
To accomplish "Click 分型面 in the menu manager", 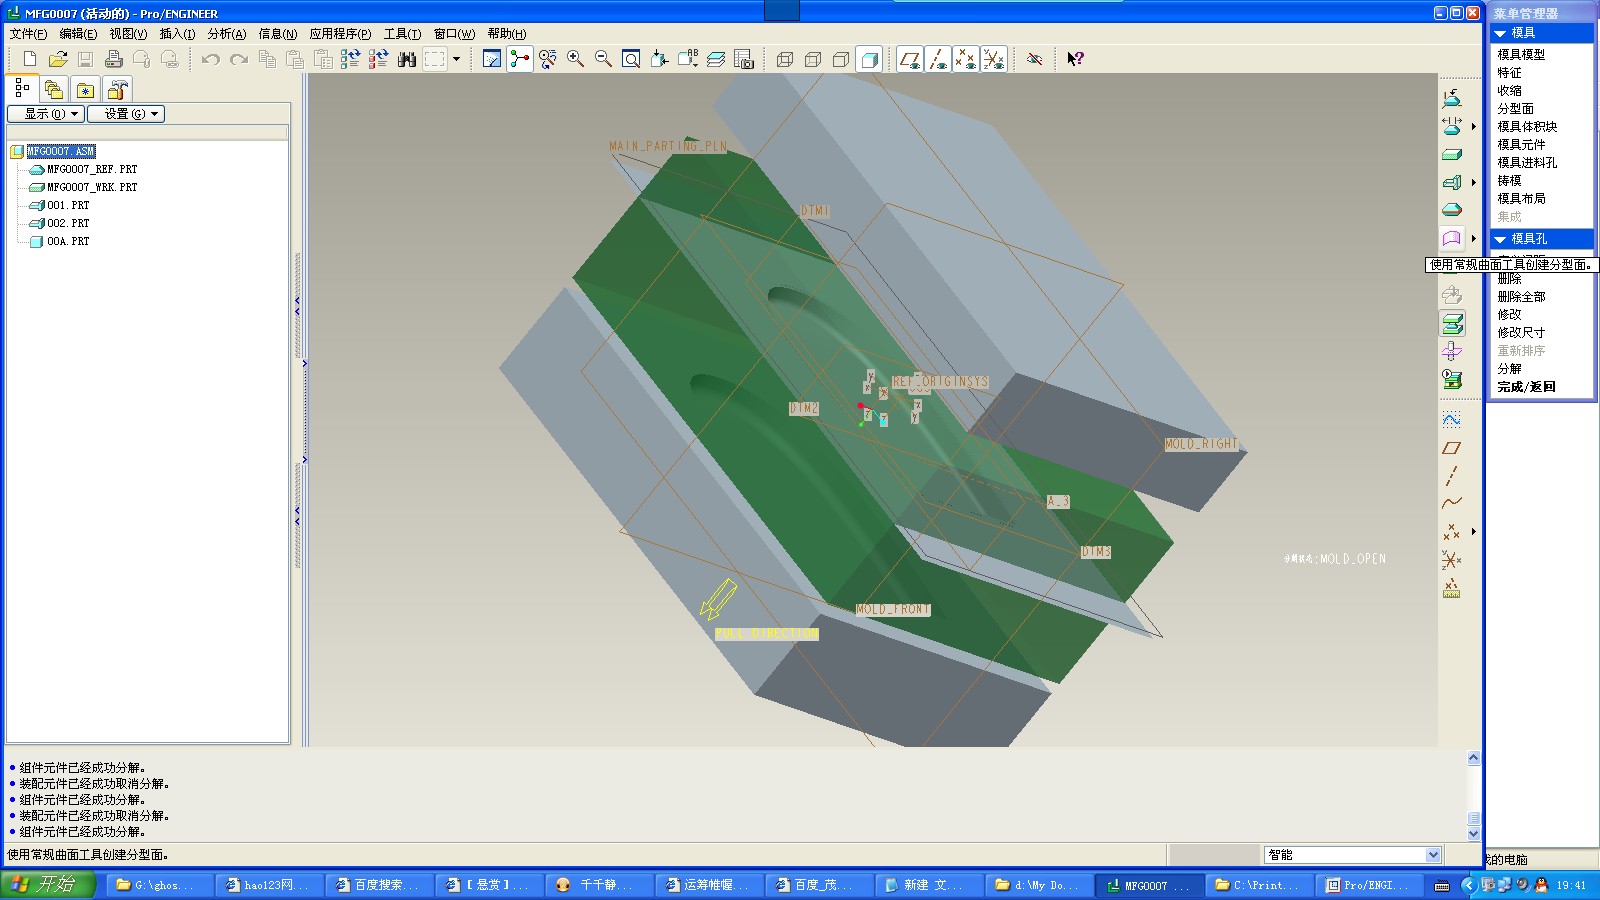I will pos(1515,109).
